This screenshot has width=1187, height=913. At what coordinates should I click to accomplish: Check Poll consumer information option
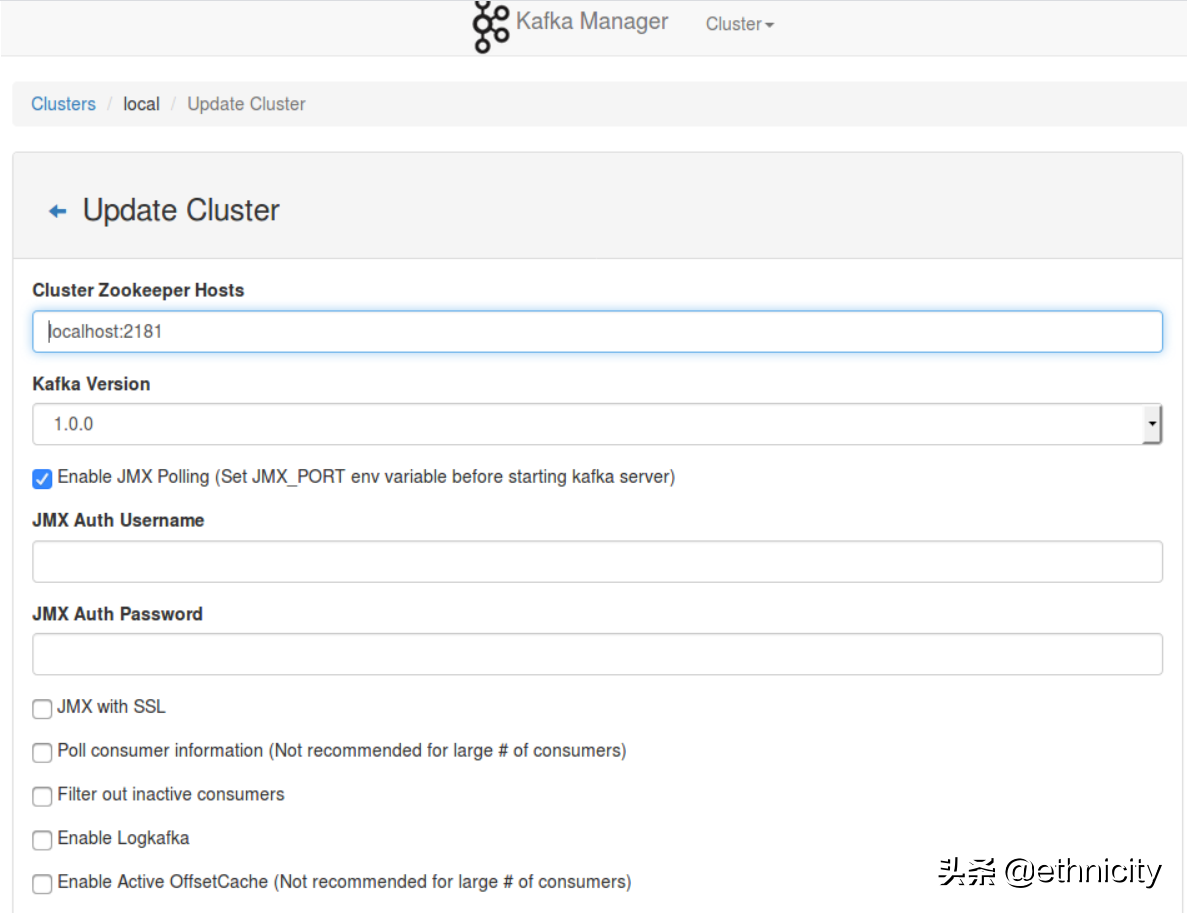42,753
